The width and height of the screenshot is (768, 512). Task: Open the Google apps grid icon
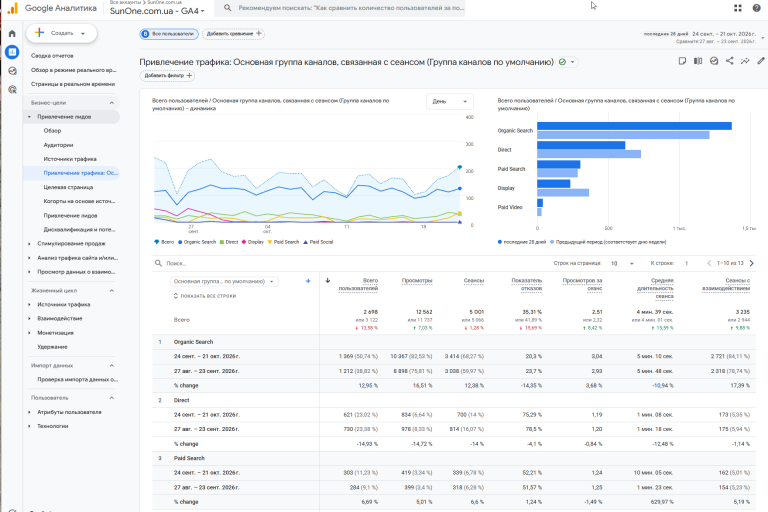point(738,8)
